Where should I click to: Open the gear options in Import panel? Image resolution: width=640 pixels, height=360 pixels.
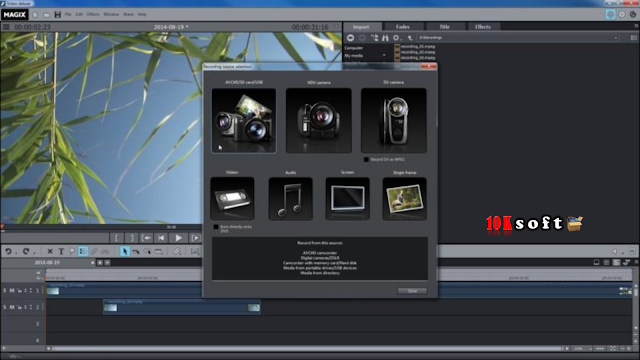tap(396, 38)
